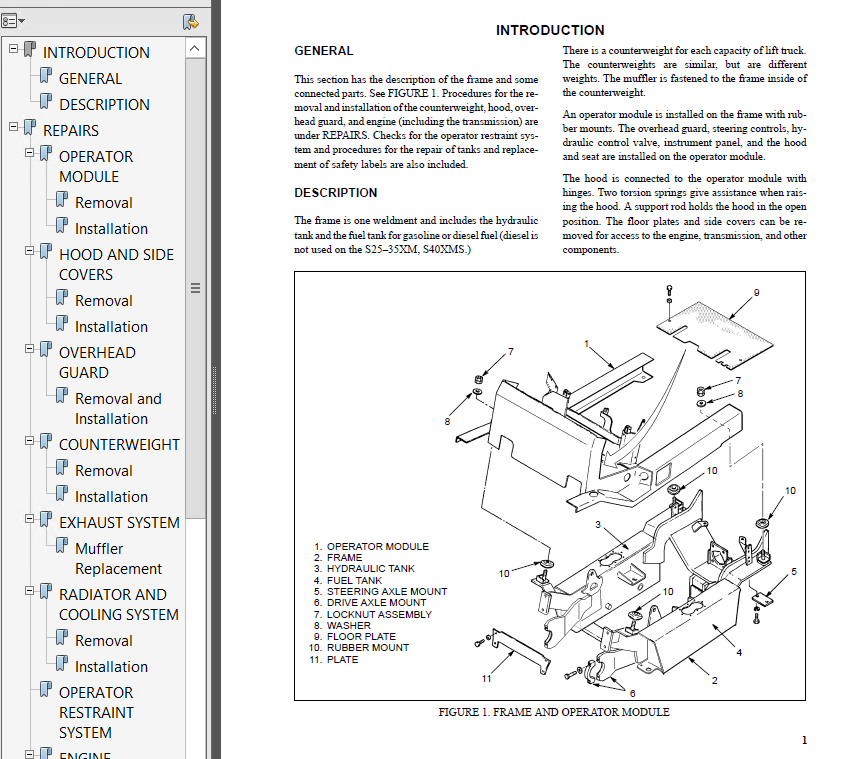The image size is (841, 759).
Task: Click the DESCRIPTION section heading in the document
Action: point(335,193)
